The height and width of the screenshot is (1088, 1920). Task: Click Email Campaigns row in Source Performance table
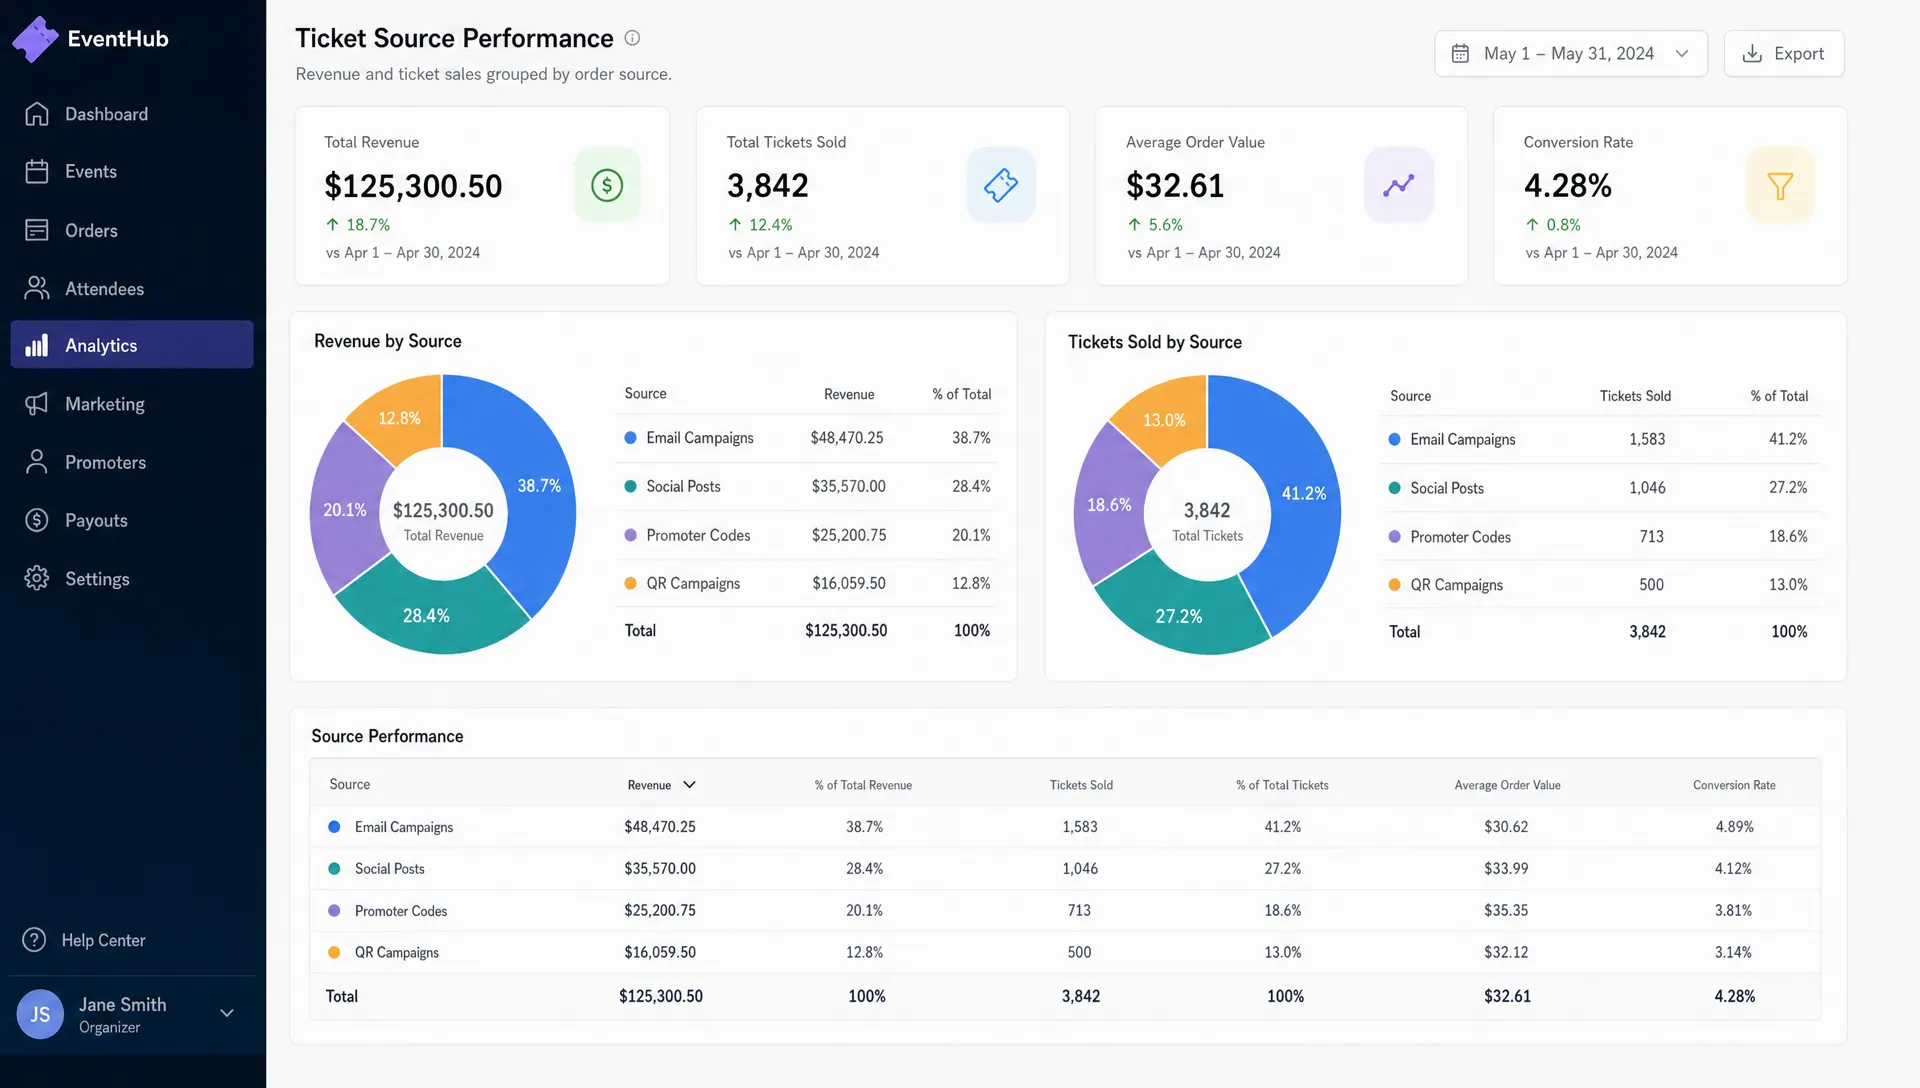[x=1065, y=827]
